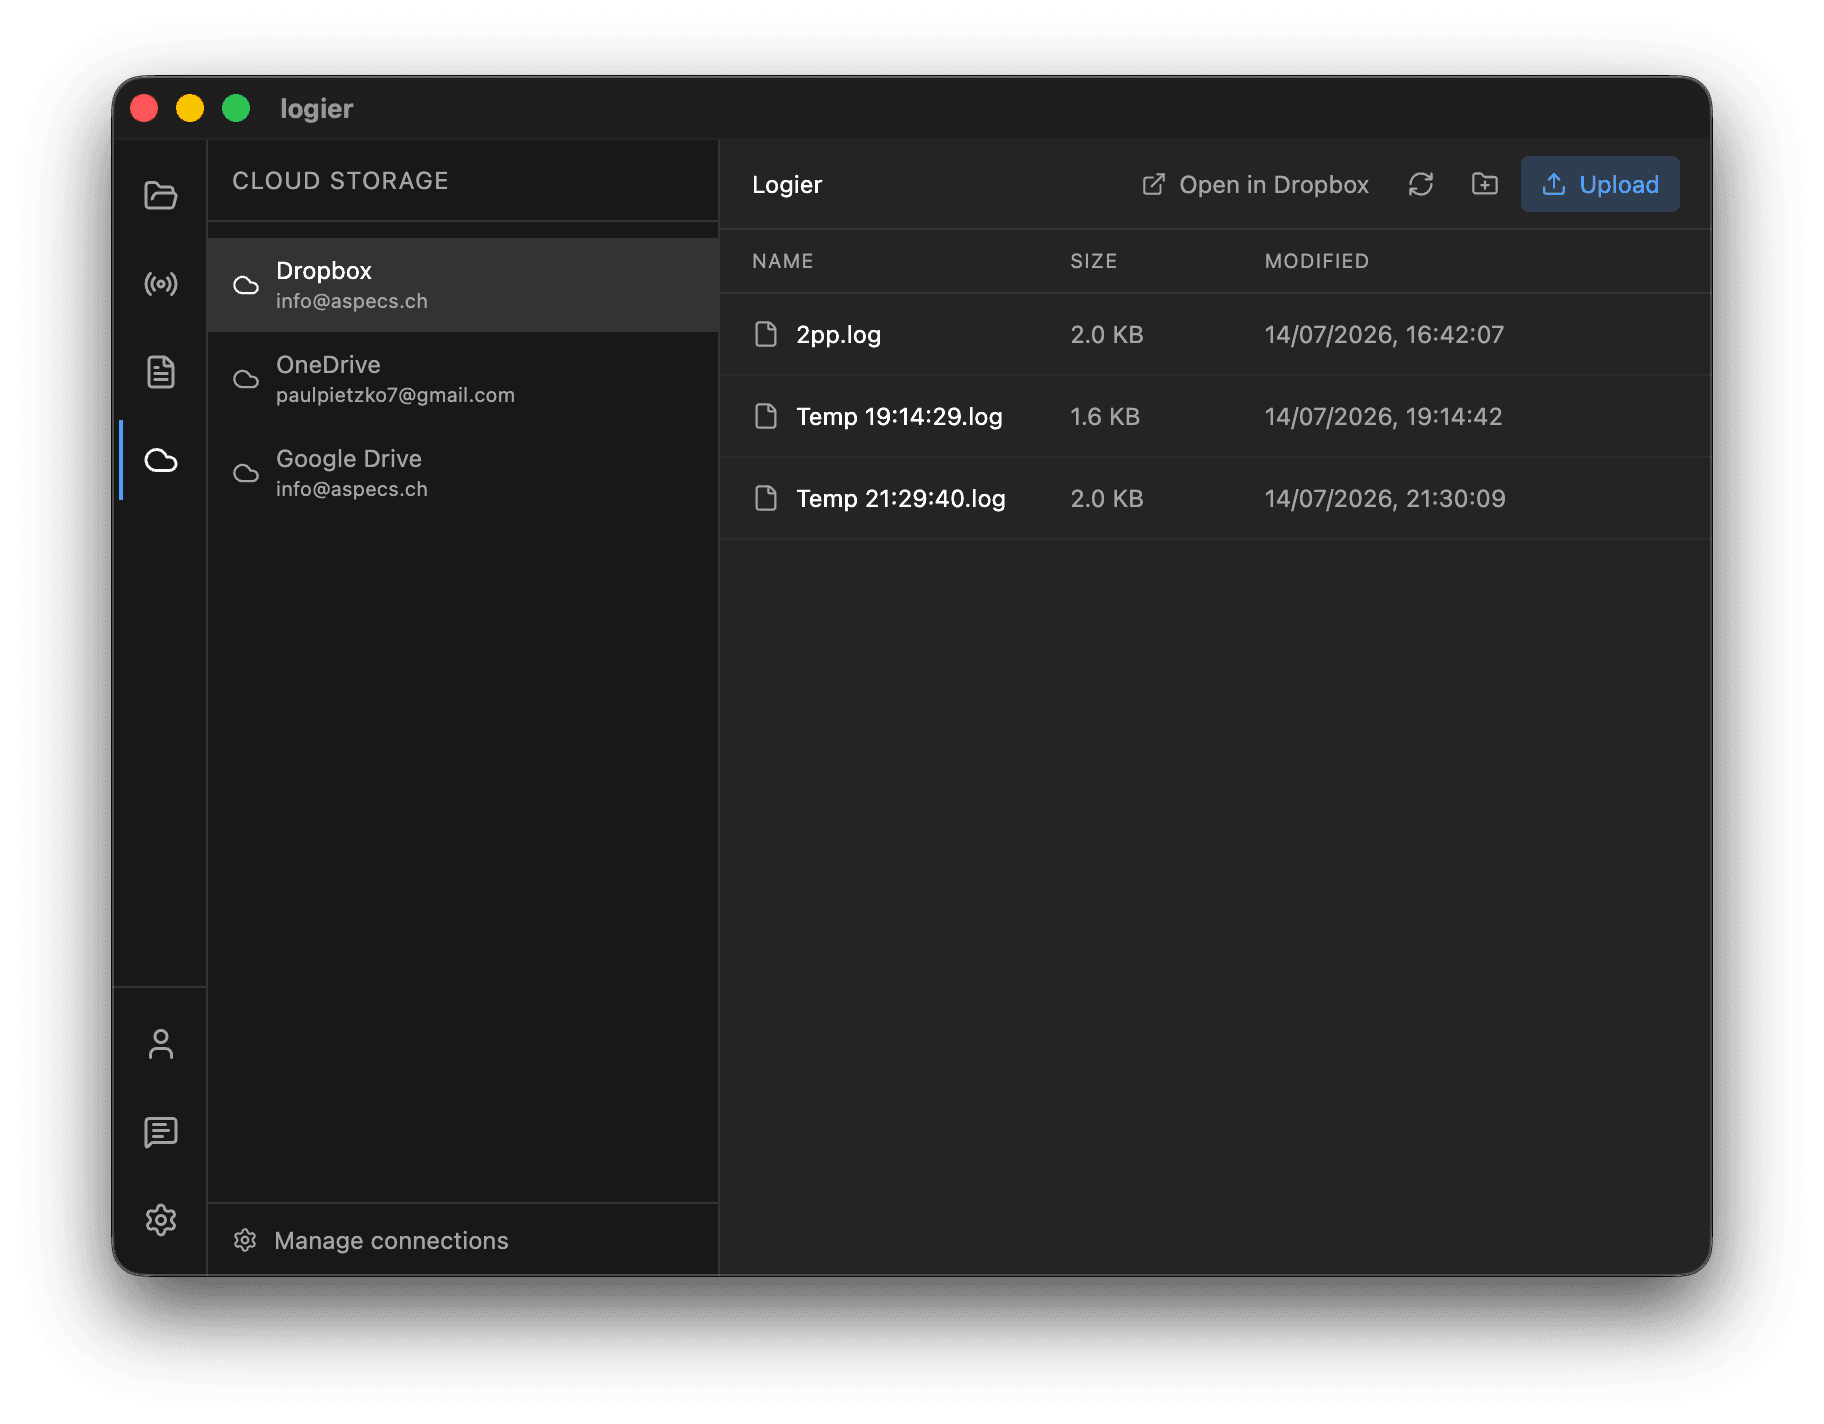
Task: Click the Logier folder title
Action: tap(787, 185)
